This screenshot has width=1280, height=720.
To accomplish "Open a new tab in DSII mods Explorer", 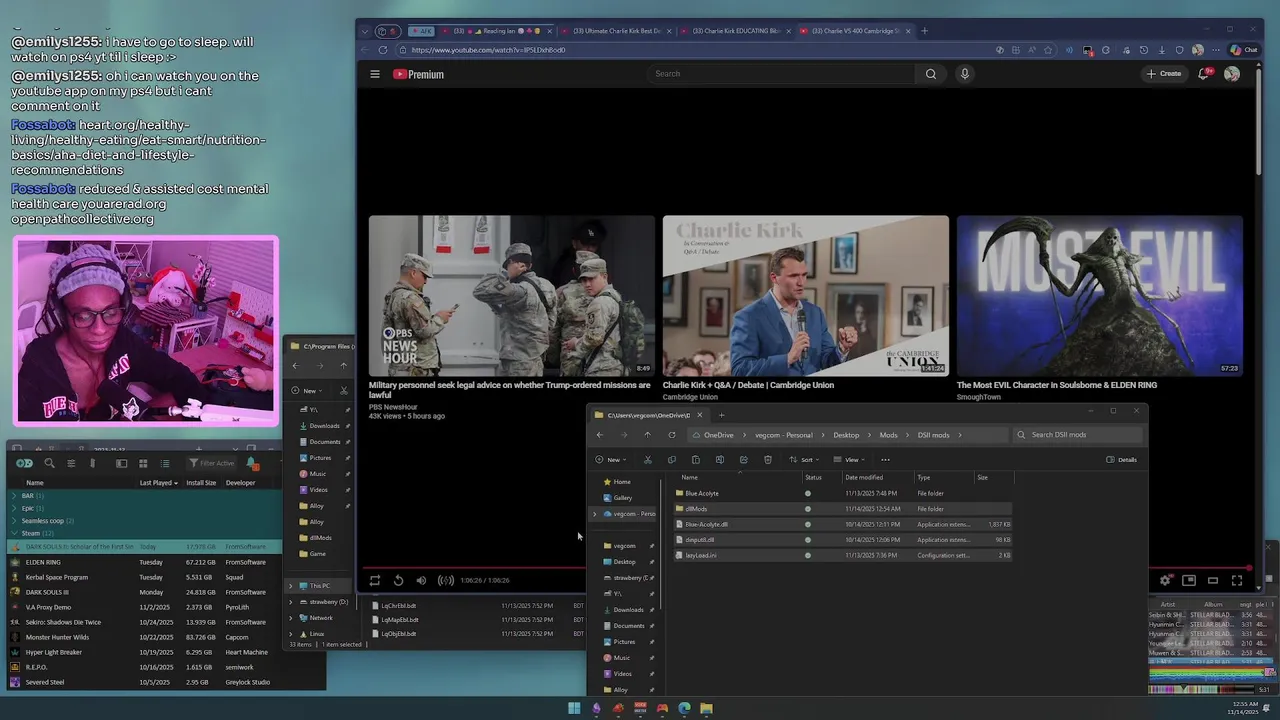I will pyautogui.click(x=721, y=415).
